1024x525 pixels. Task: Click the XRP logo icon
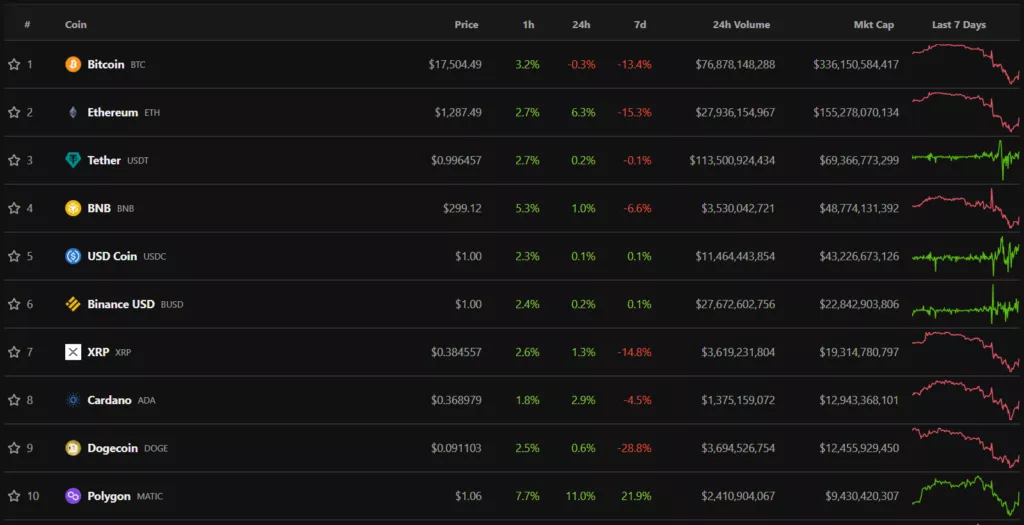[x=73, y=352]
